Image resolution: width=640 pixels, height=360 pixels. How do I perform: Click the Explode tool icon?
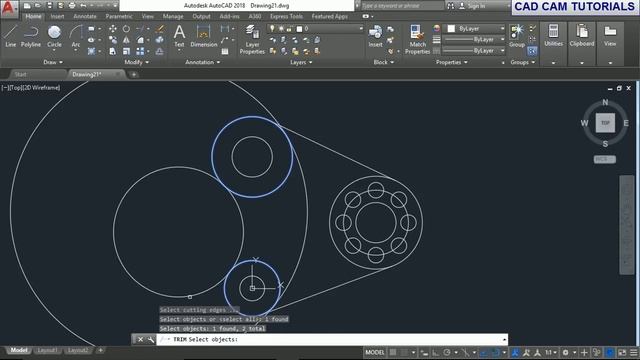point(160,40)
